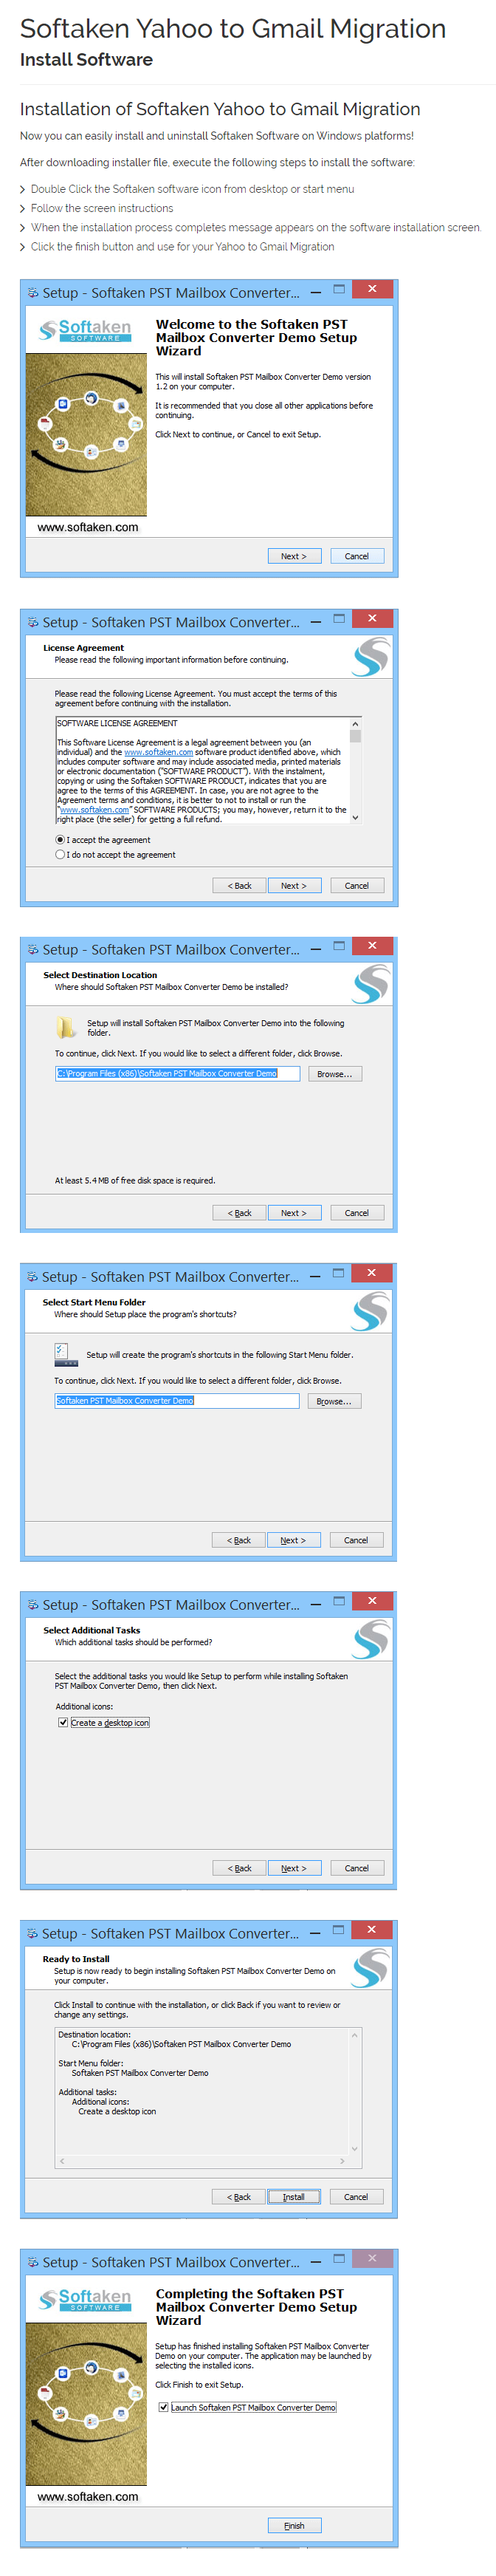Click Cancel in the License Agreement window
Viewport: 496px width, 2576px height.
tap(357, 886)
